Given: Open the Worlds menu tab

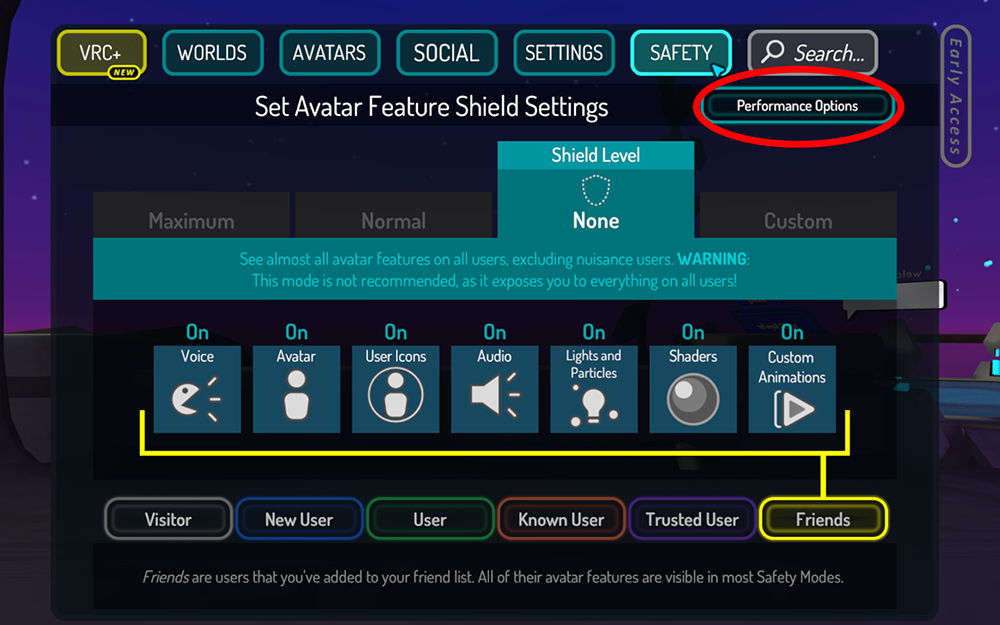Looking at the screenshot, I should tap(212, 53).
